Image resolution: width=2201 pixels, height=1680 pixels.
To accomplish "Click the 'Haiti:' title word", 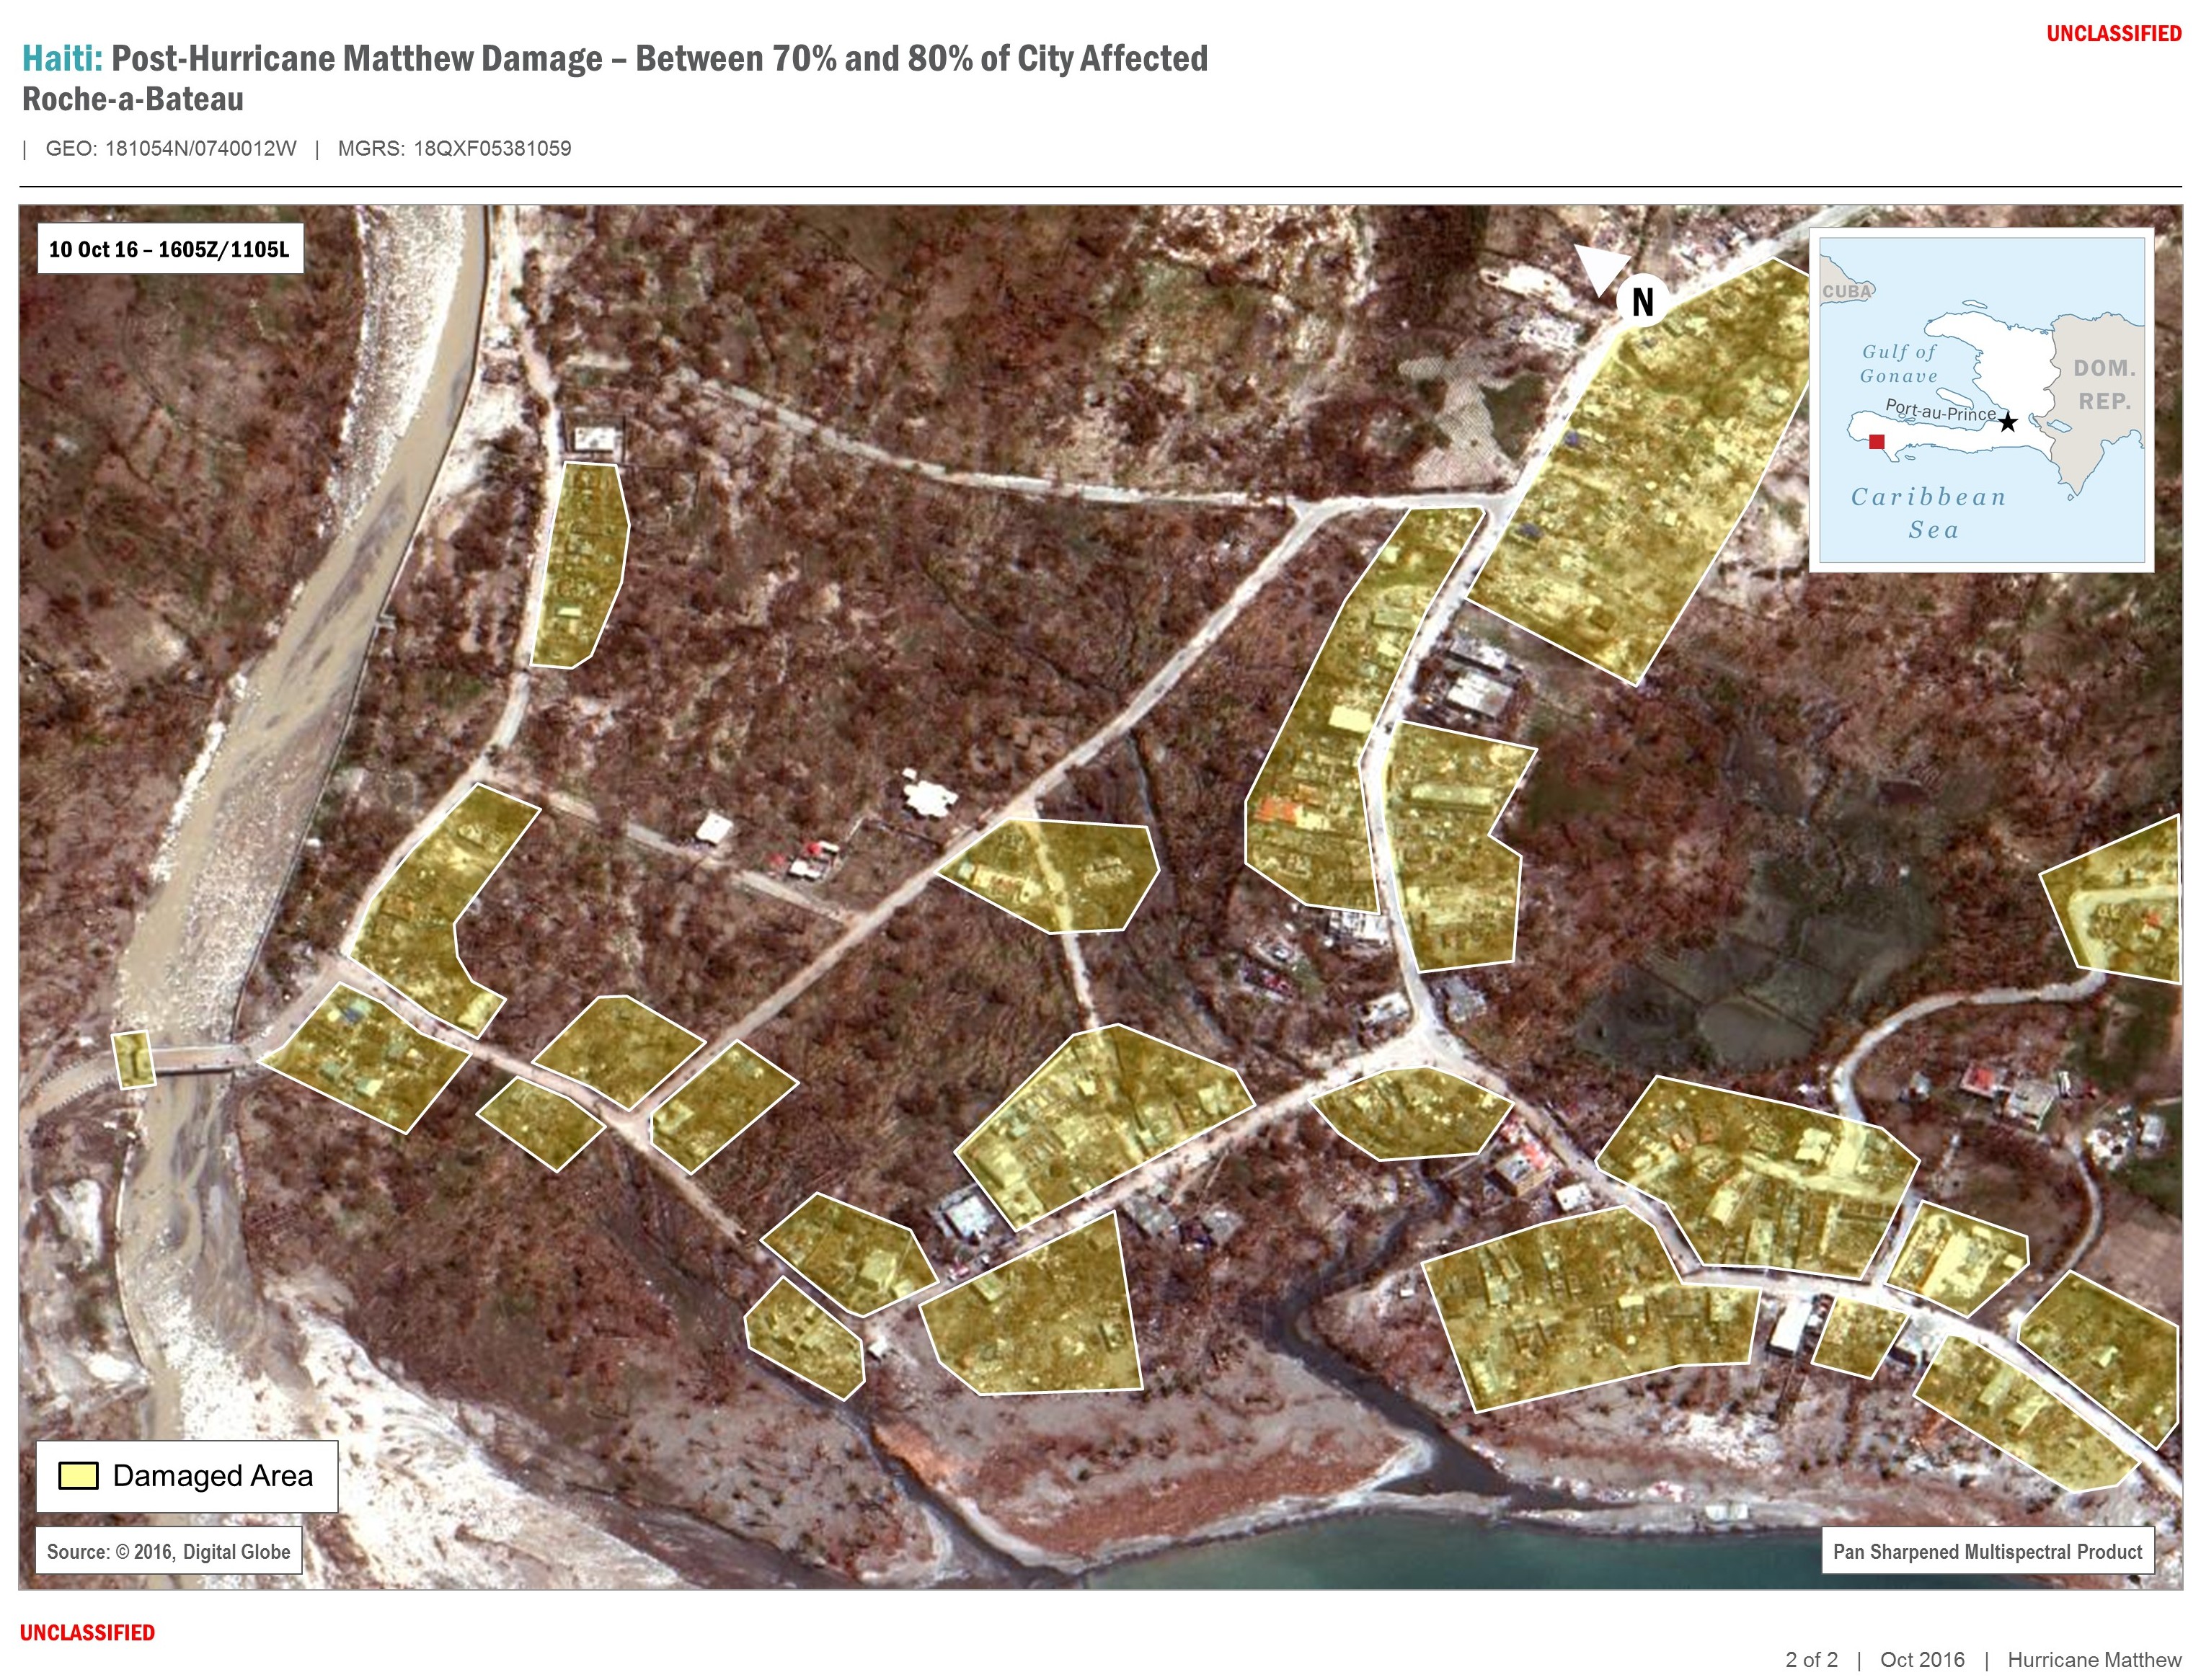I will click(62, 58).
